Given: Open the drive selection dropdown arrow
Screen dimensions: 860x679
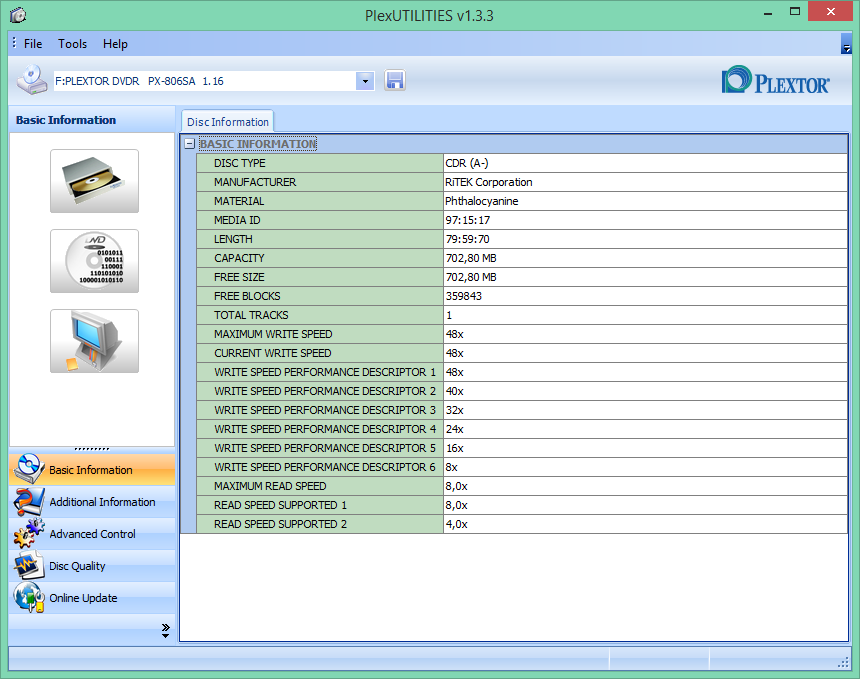Looking at the screenshot, I should (365, 81).
